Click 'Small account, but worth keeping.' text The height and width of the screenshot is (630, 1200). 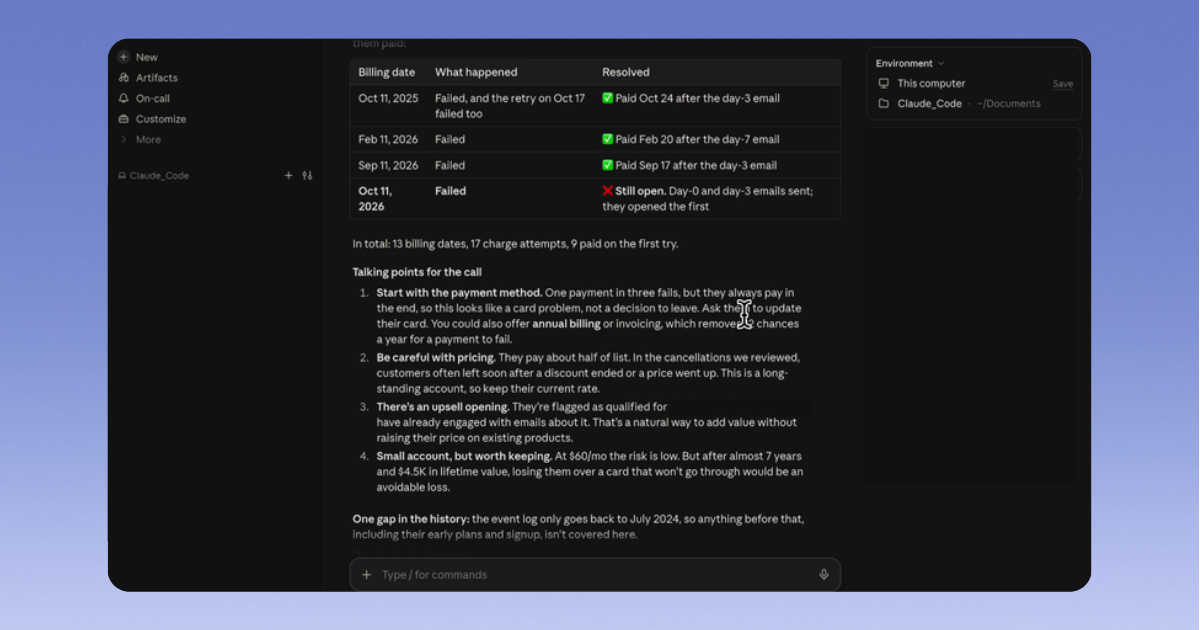coord(464,456)
